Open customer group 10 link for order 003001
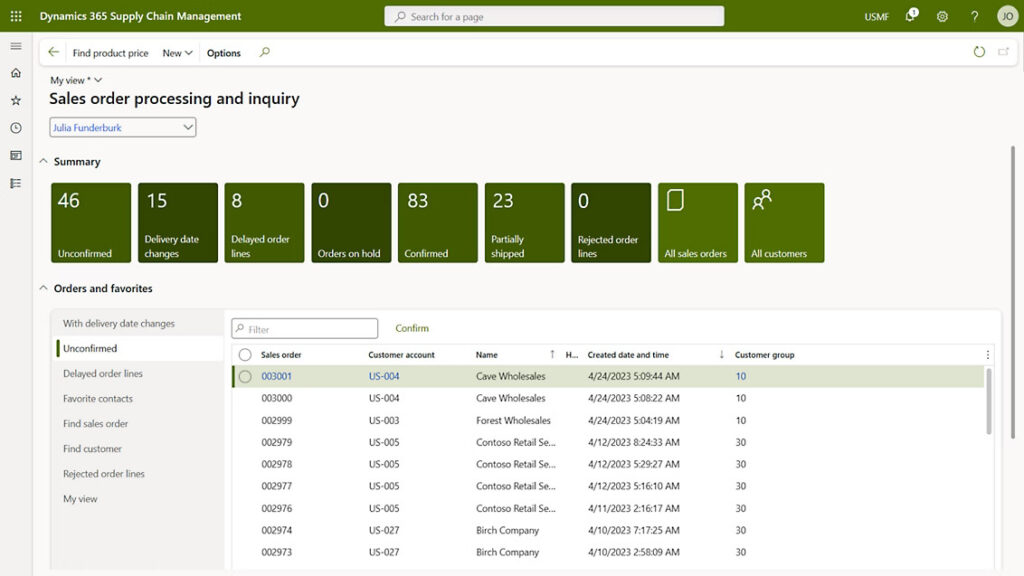 coord(739,375)
